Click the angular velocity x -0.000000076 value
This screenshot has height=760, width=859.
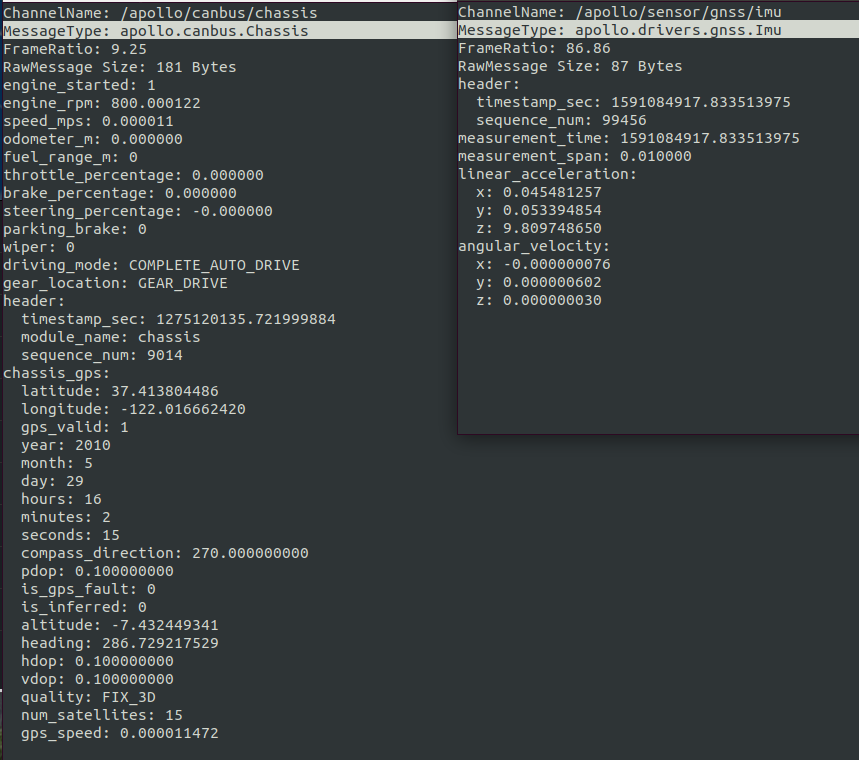click(557, 265)
